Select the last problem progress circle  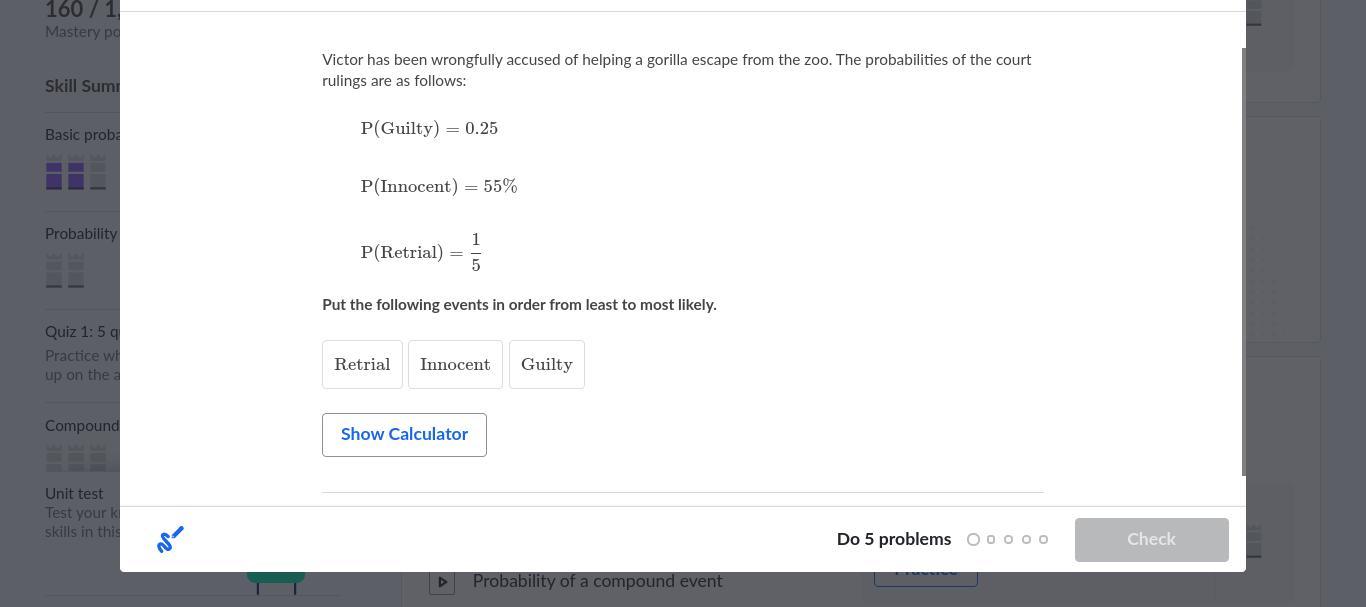[1043, 540]
